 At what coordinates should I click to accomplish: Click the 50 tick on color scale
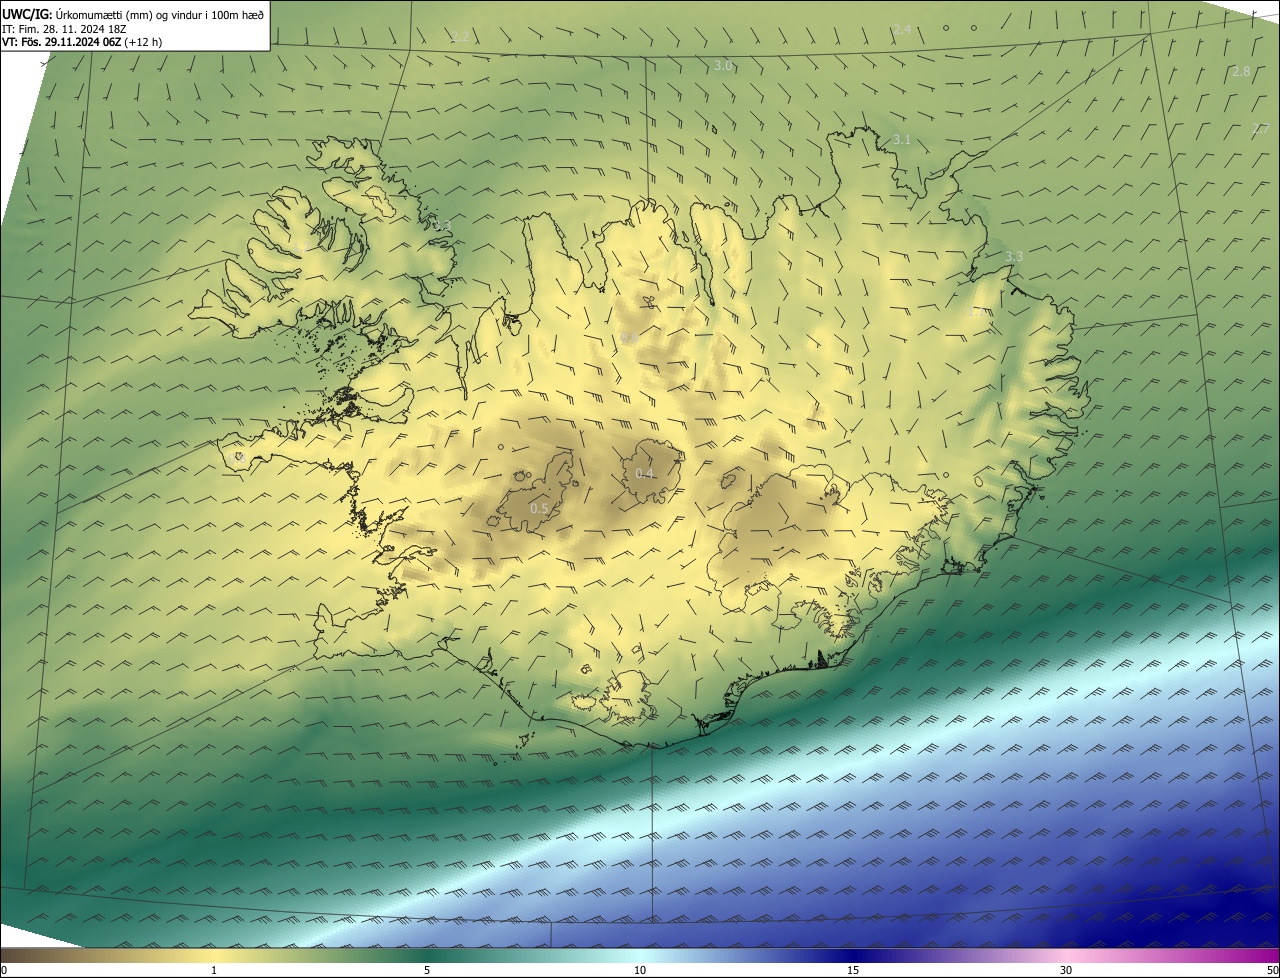click(x=1272, y=970)
